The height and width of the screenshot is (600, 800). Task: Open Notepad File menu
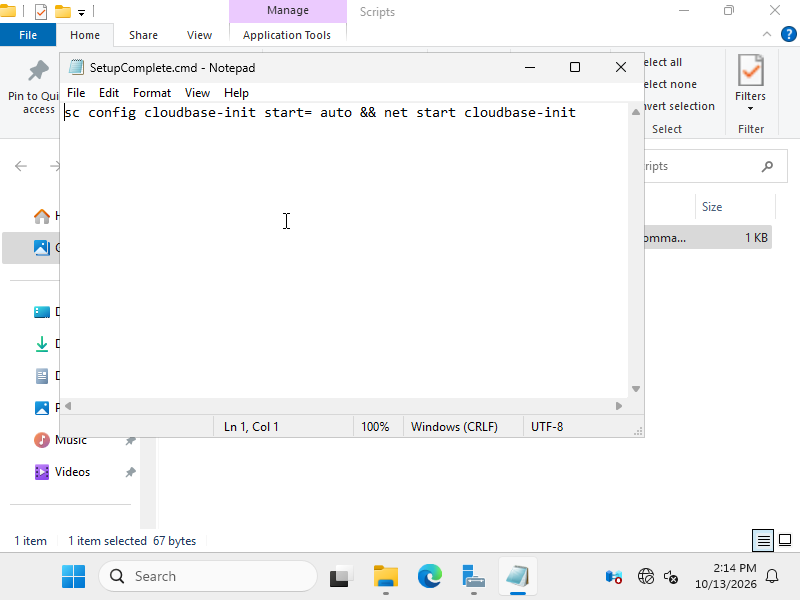click(x=76, y=93)
